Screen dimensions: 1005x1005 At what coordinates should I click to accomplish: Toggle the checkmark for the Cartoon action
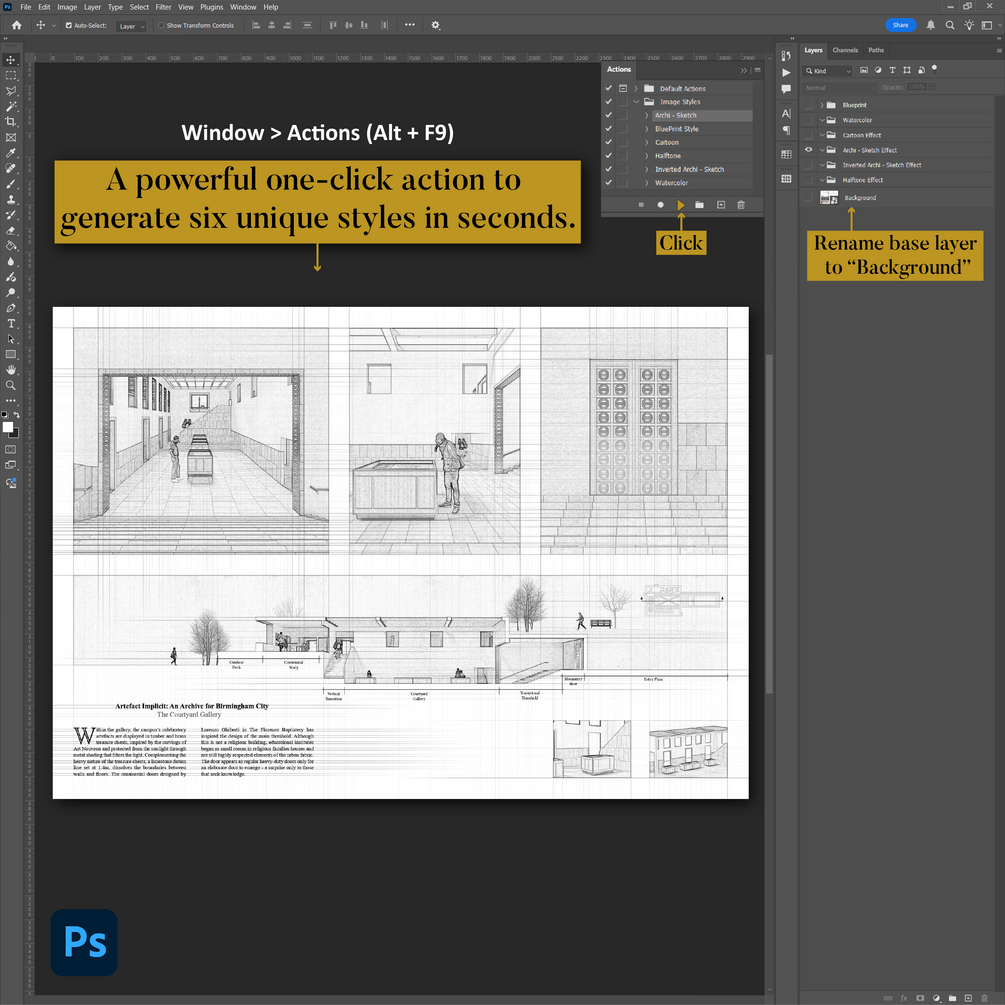click(x=608, y=142)
